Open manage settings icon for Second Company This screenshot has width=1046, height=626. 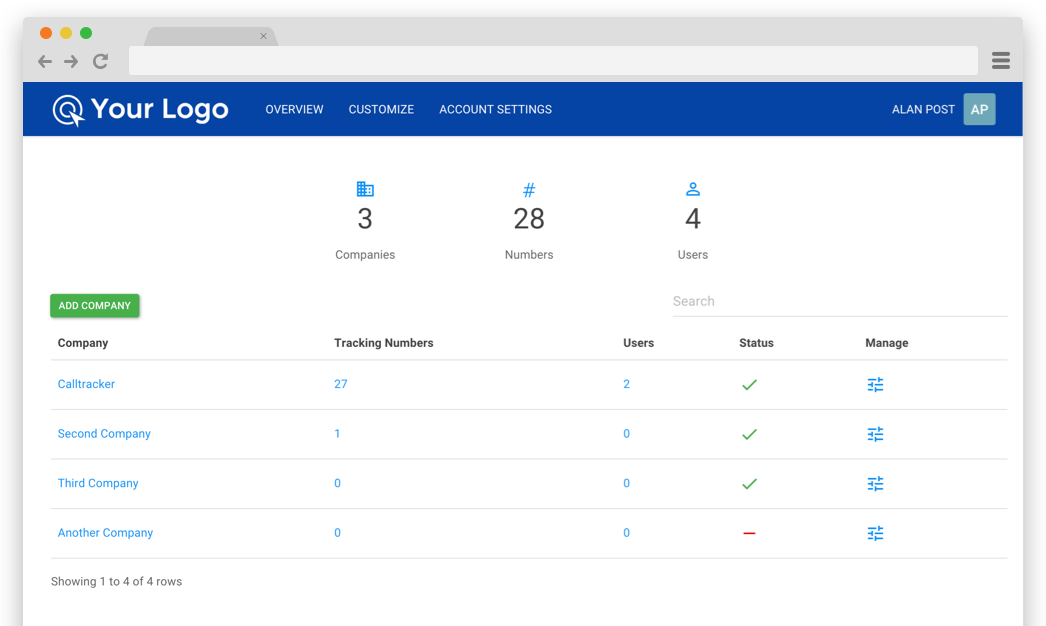tap(875, 434)
